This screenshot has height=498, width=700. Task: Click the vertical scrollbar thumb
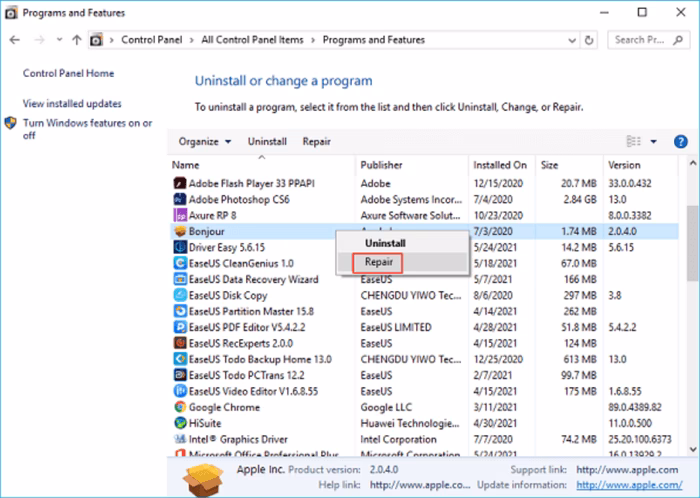(693, 241)
